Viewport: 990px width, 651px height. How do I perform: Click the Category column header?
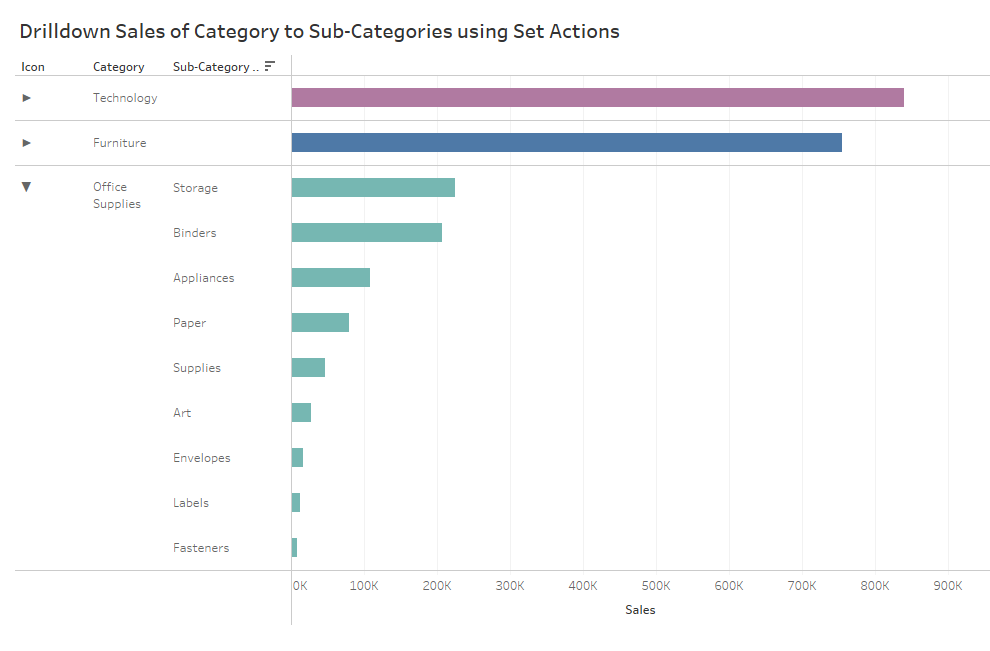click(118, 67)
